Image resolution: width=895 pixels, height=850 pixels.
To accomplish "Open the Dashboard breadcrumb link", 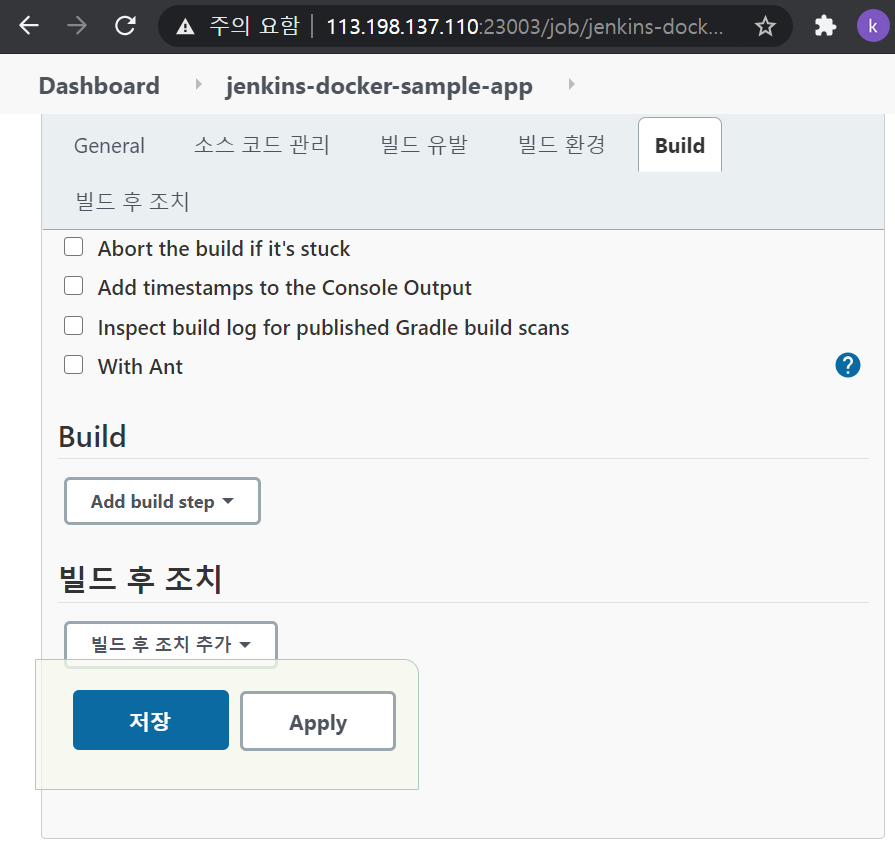I will [99, 86].
